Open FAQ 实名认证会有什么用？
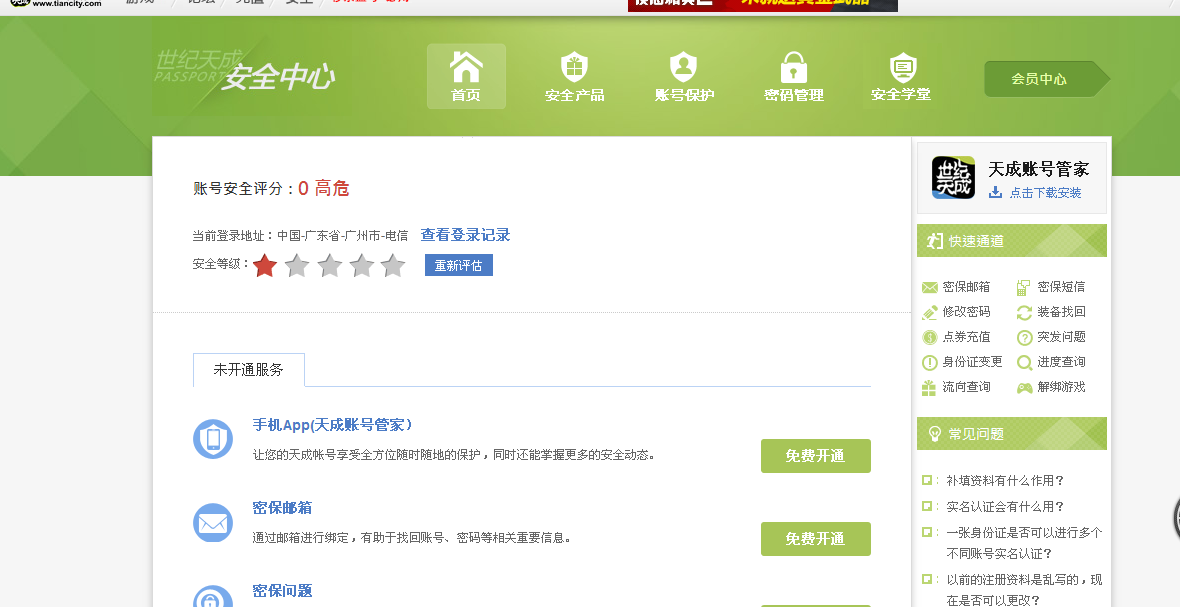Screen dimensions: 1180x607 [1005, 507]
